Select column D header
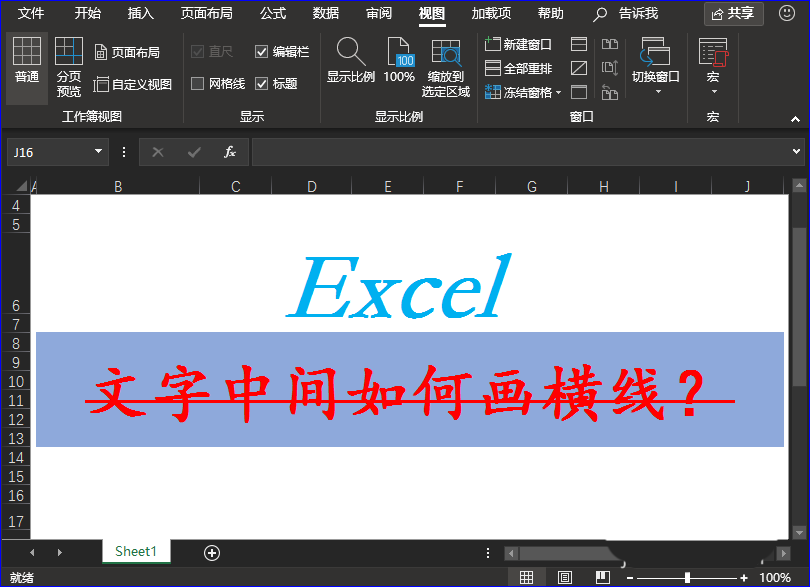The width and height of the screenshot is (810, 587). pyautogui.click(x=311, y=187)
